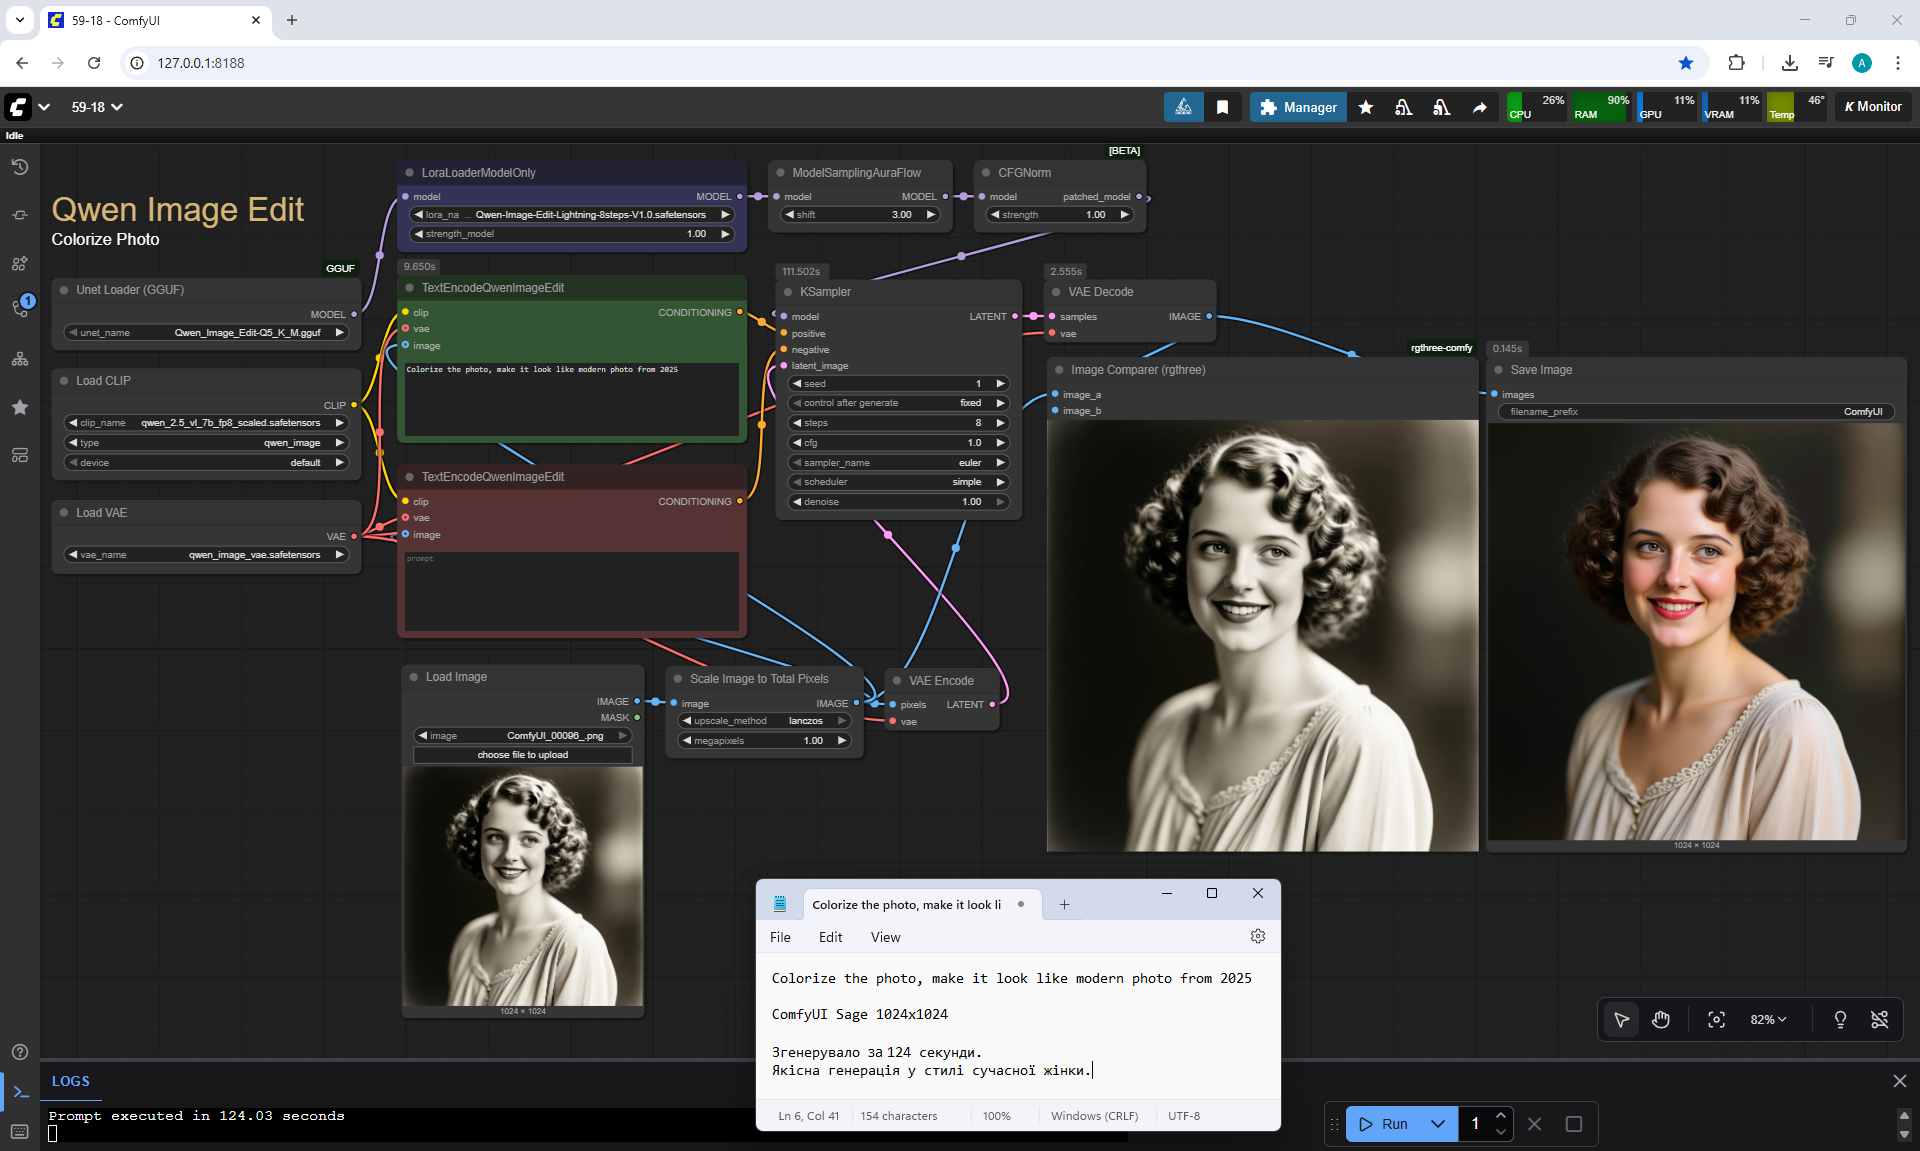Open the queue history sidebar icon

[x=20, y=167]
